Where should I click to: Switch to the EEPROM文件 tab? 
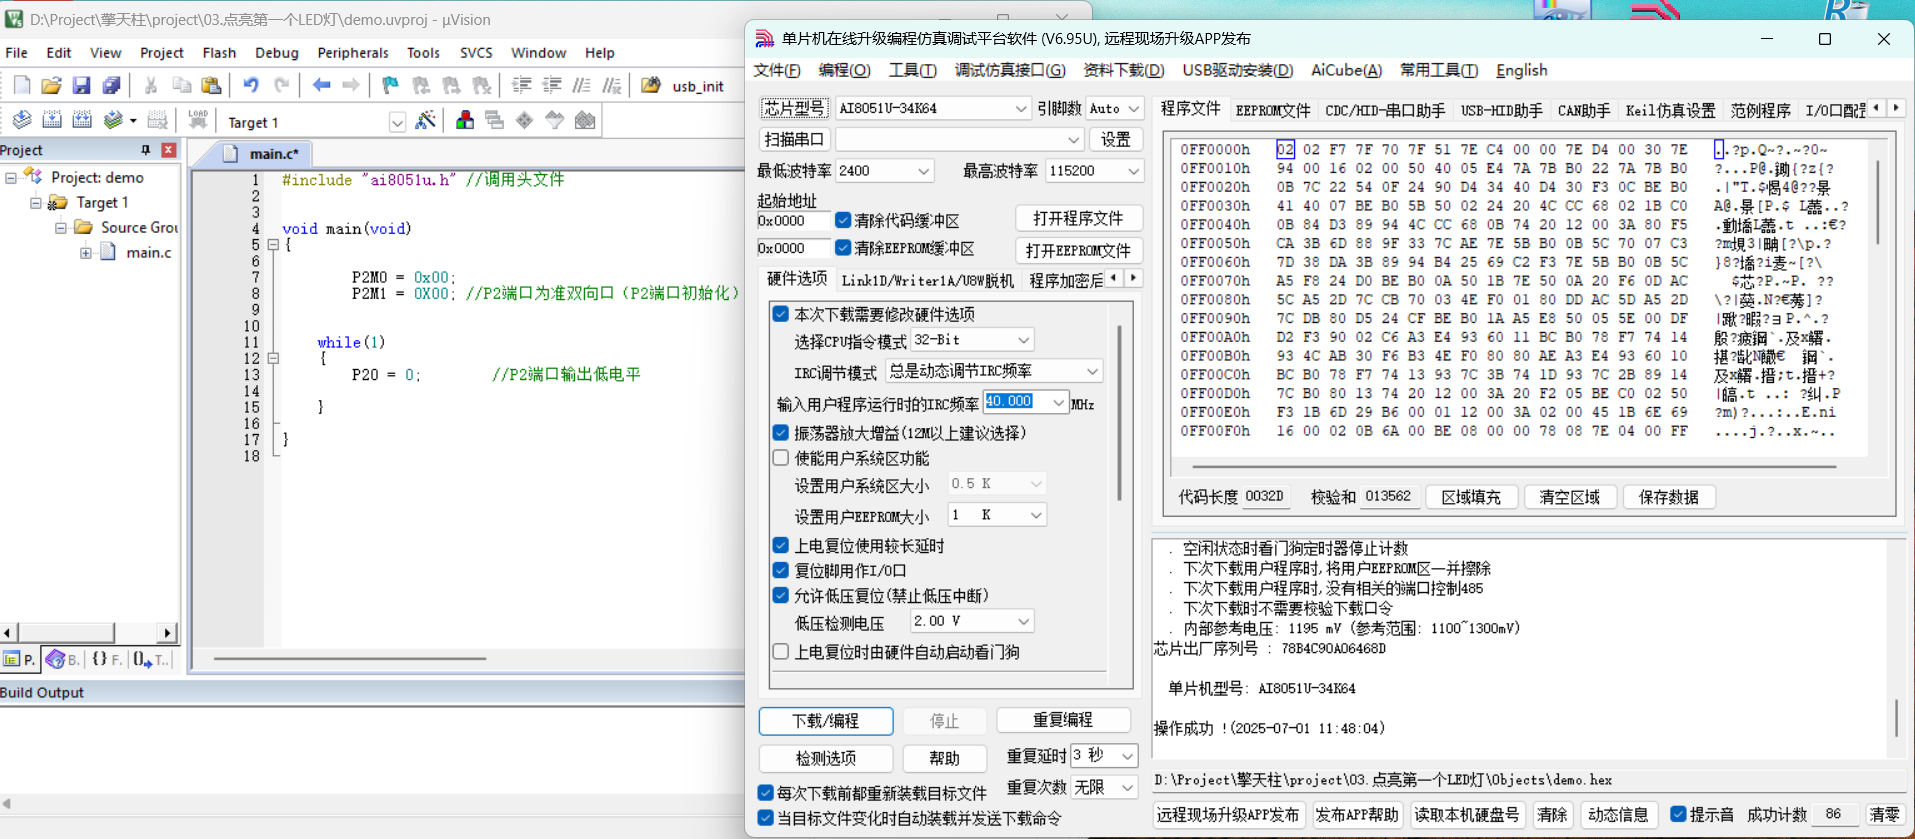coord(1273,110)
